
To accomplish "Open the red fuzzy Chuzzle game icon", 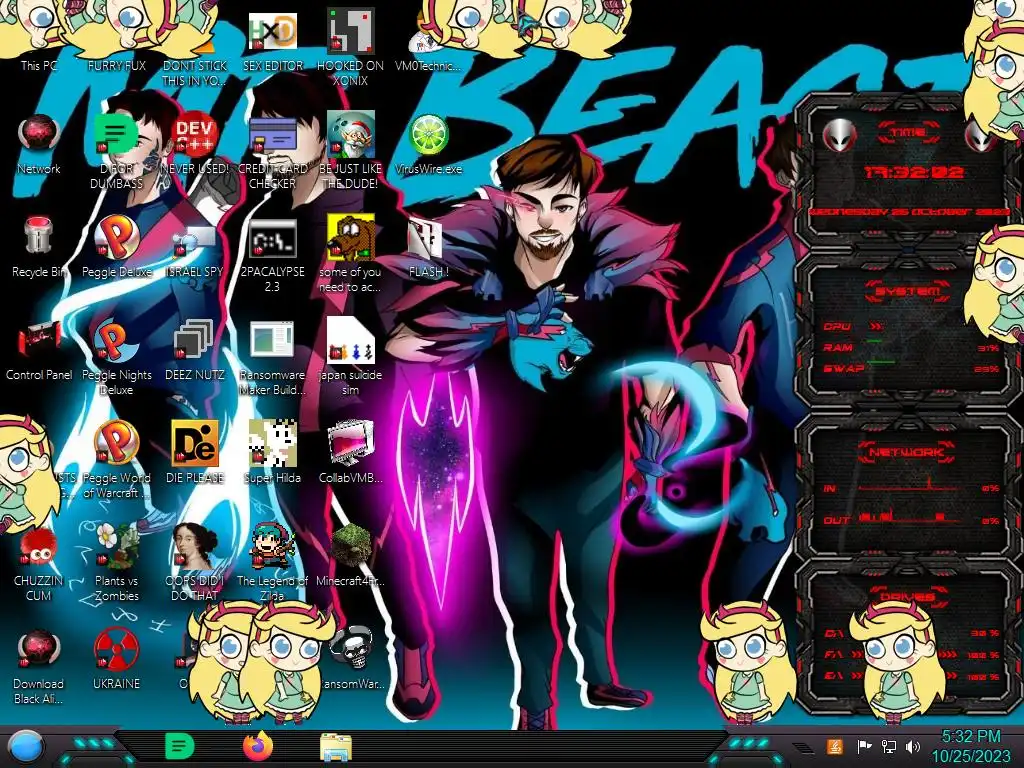I will [39, 547].
